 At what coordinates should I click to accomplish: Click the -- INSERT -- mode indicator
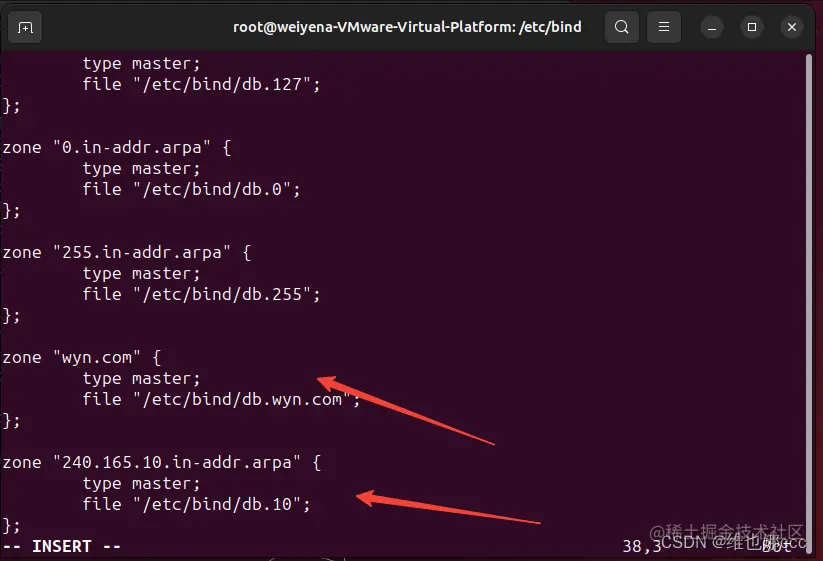pos(61,546)
